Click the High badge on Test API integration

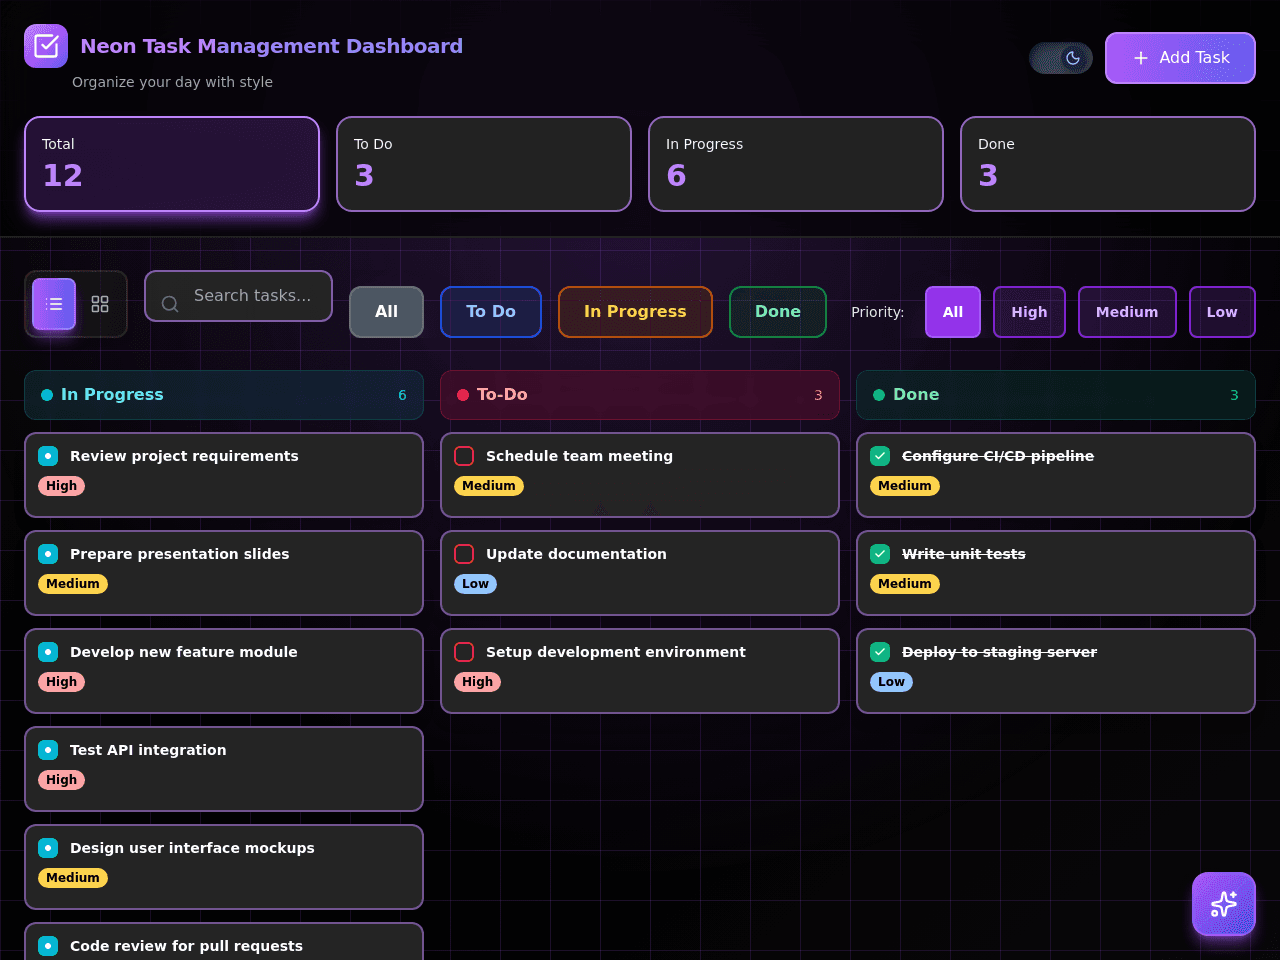[61, 780]
